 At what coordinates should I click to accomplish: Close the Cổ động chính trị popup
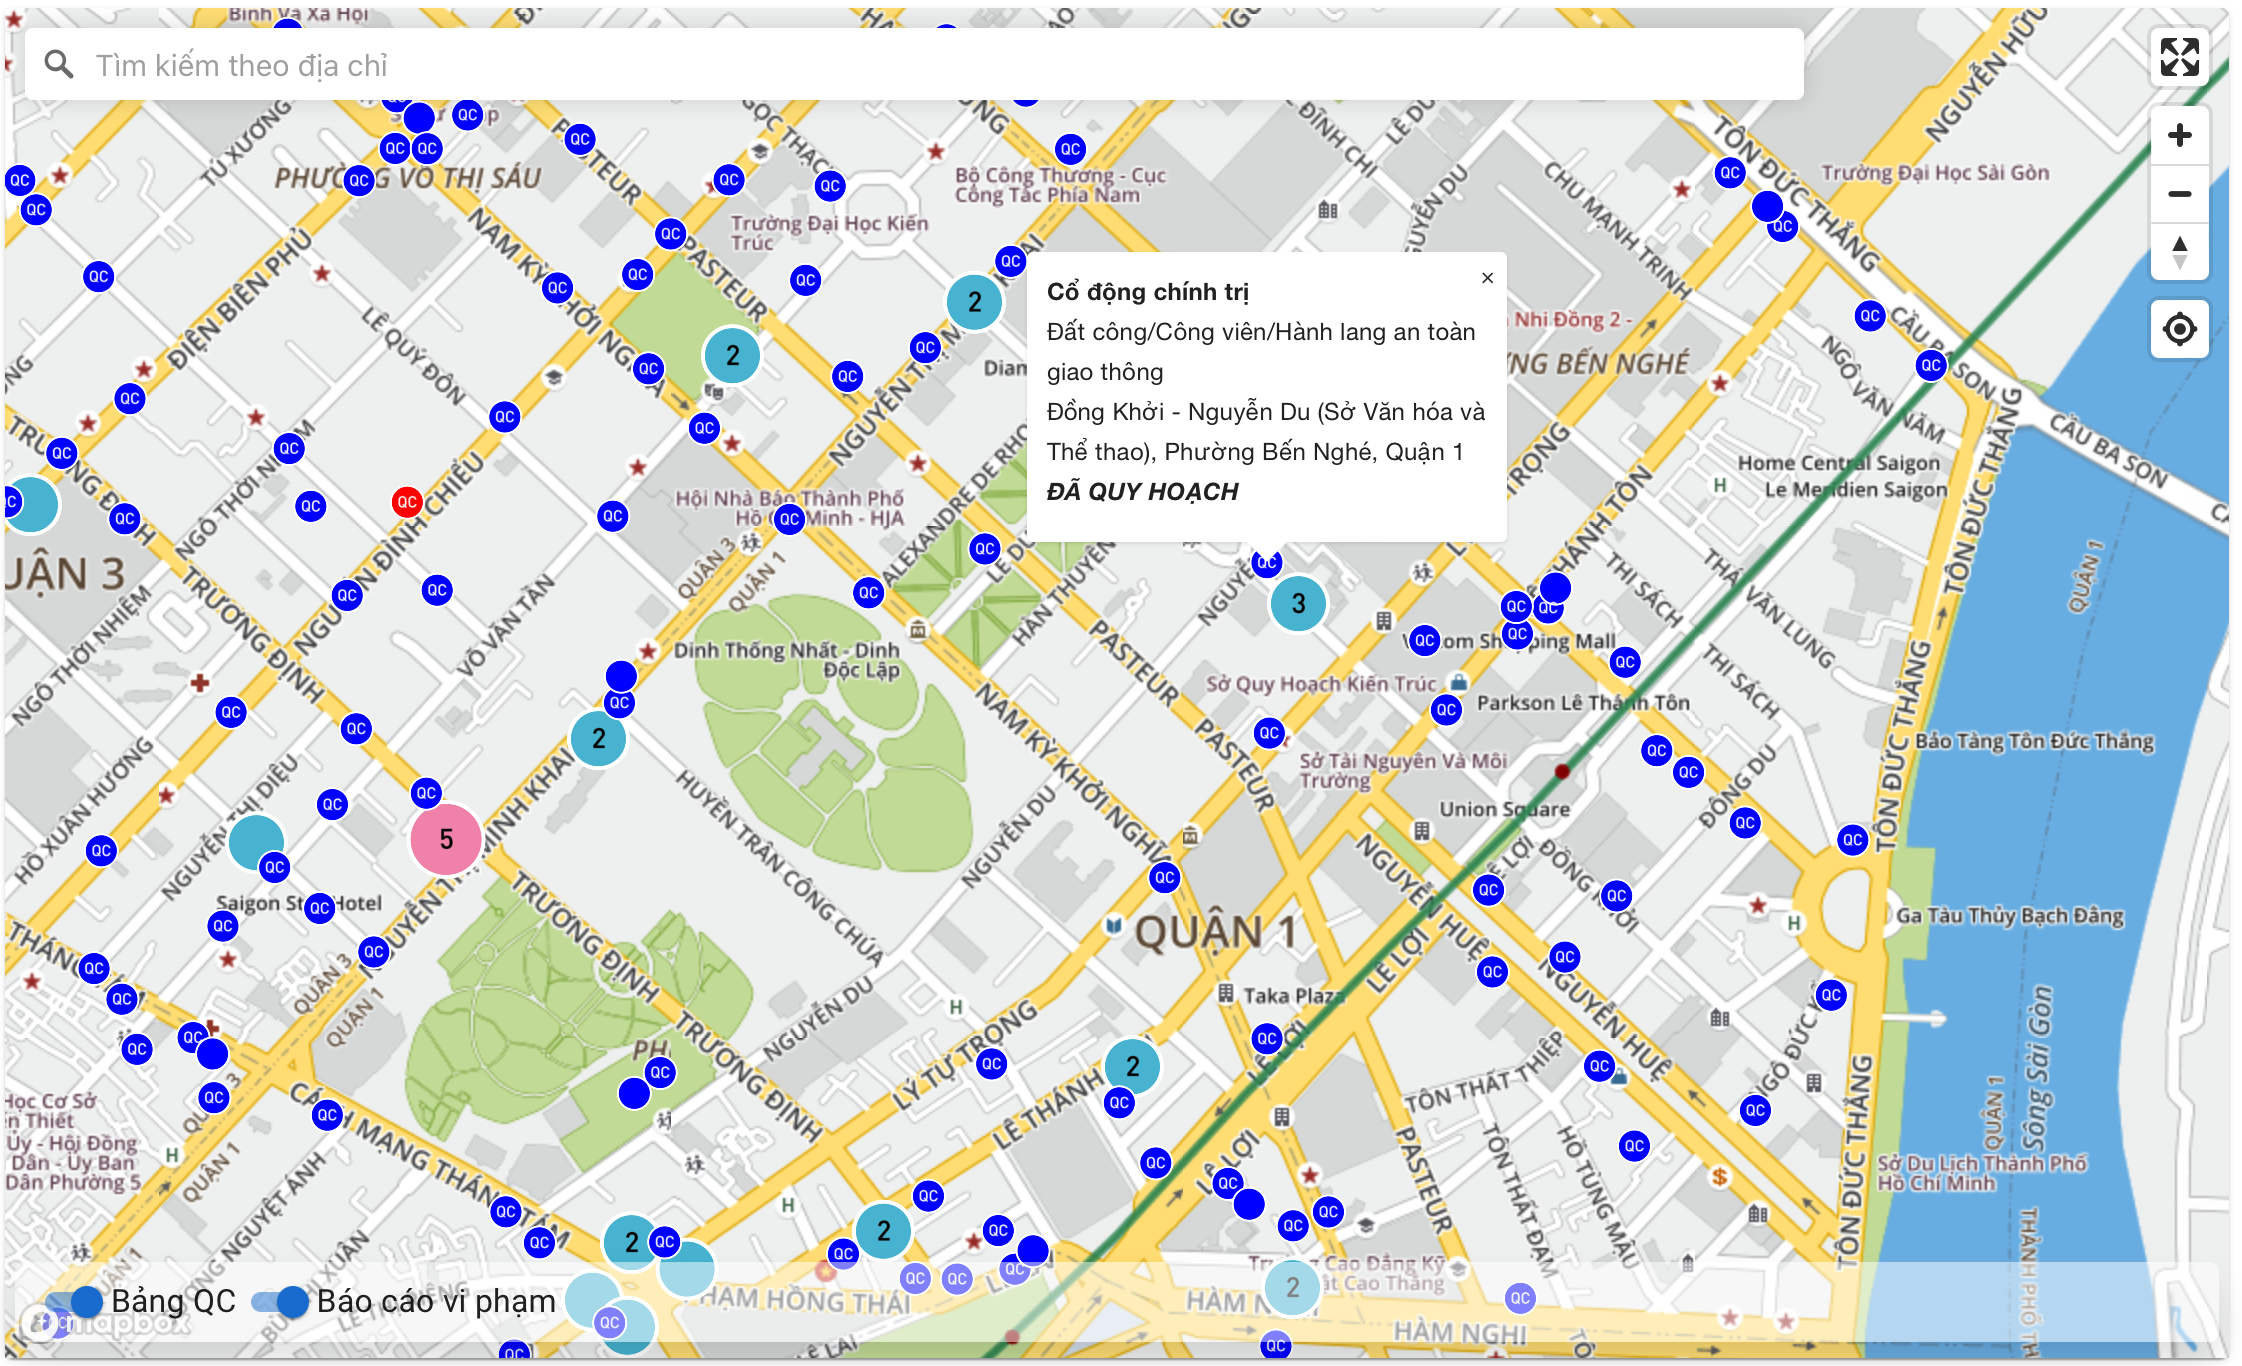click(x=1487, y=278)
